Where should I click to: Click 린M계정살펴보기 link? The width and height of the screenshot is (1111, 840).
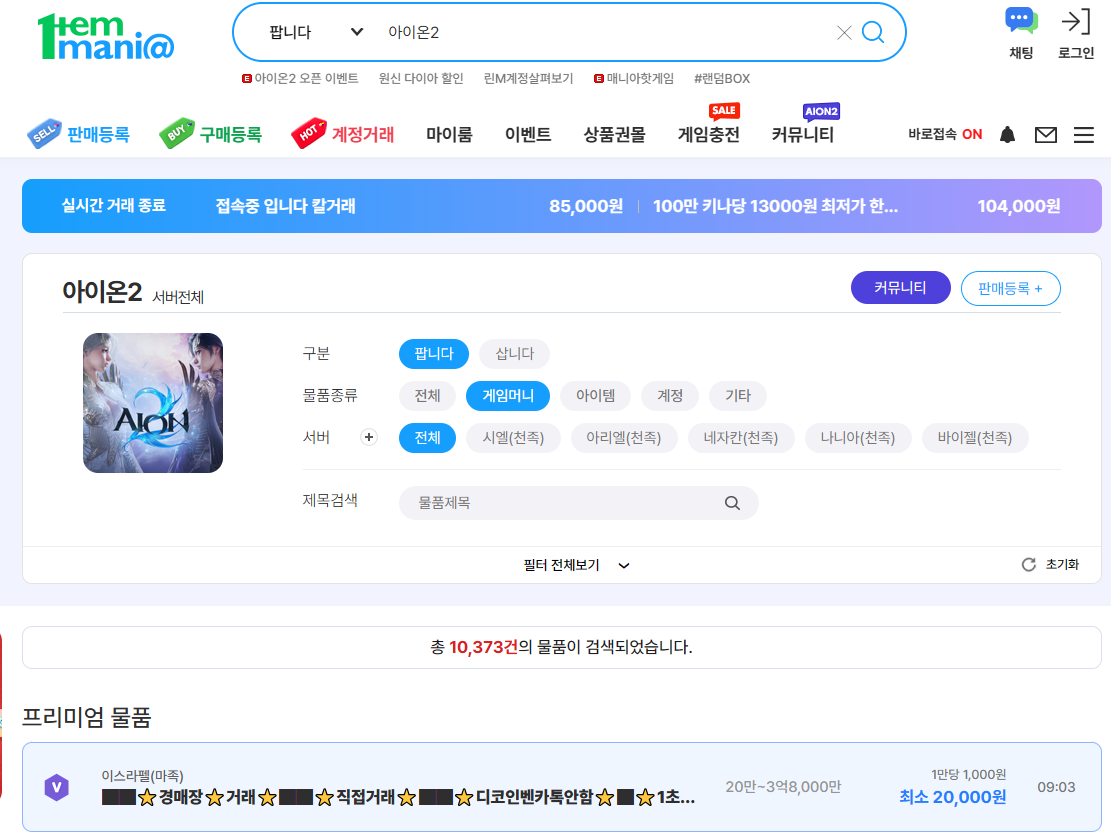pos(528,79)
